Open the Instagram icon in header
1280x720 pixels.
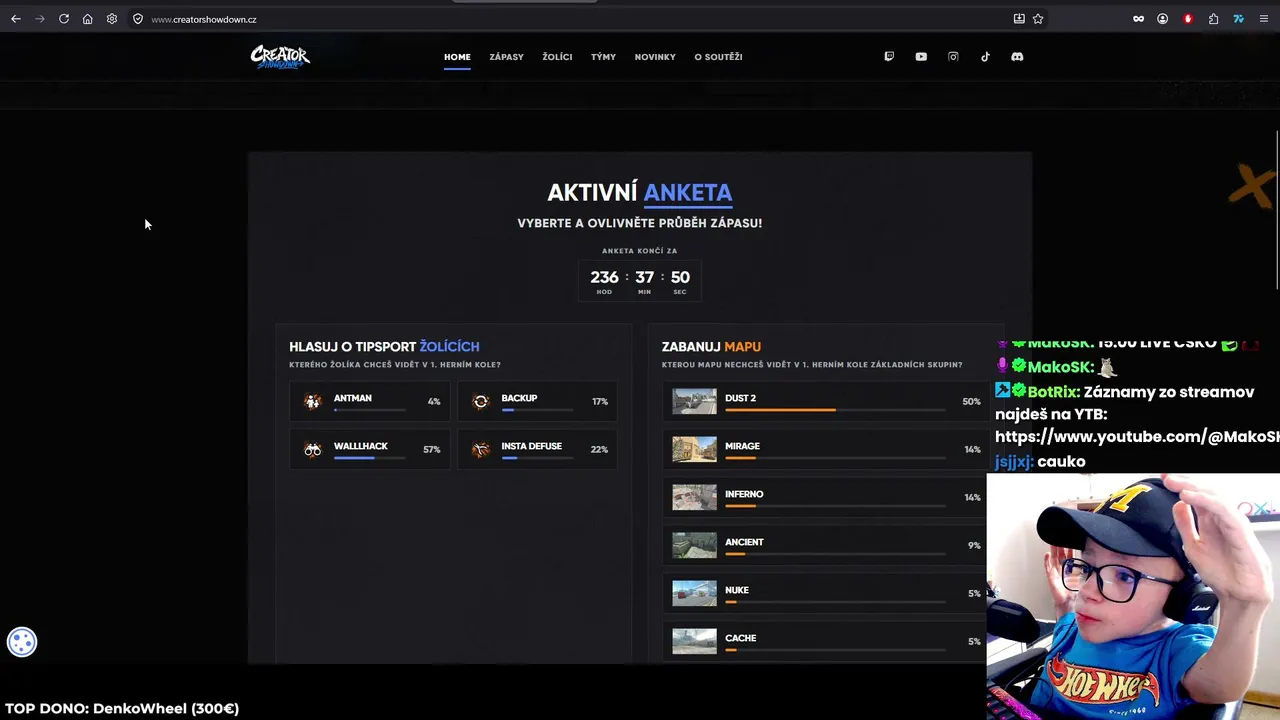pyautogui.click(x=953, y=57)
